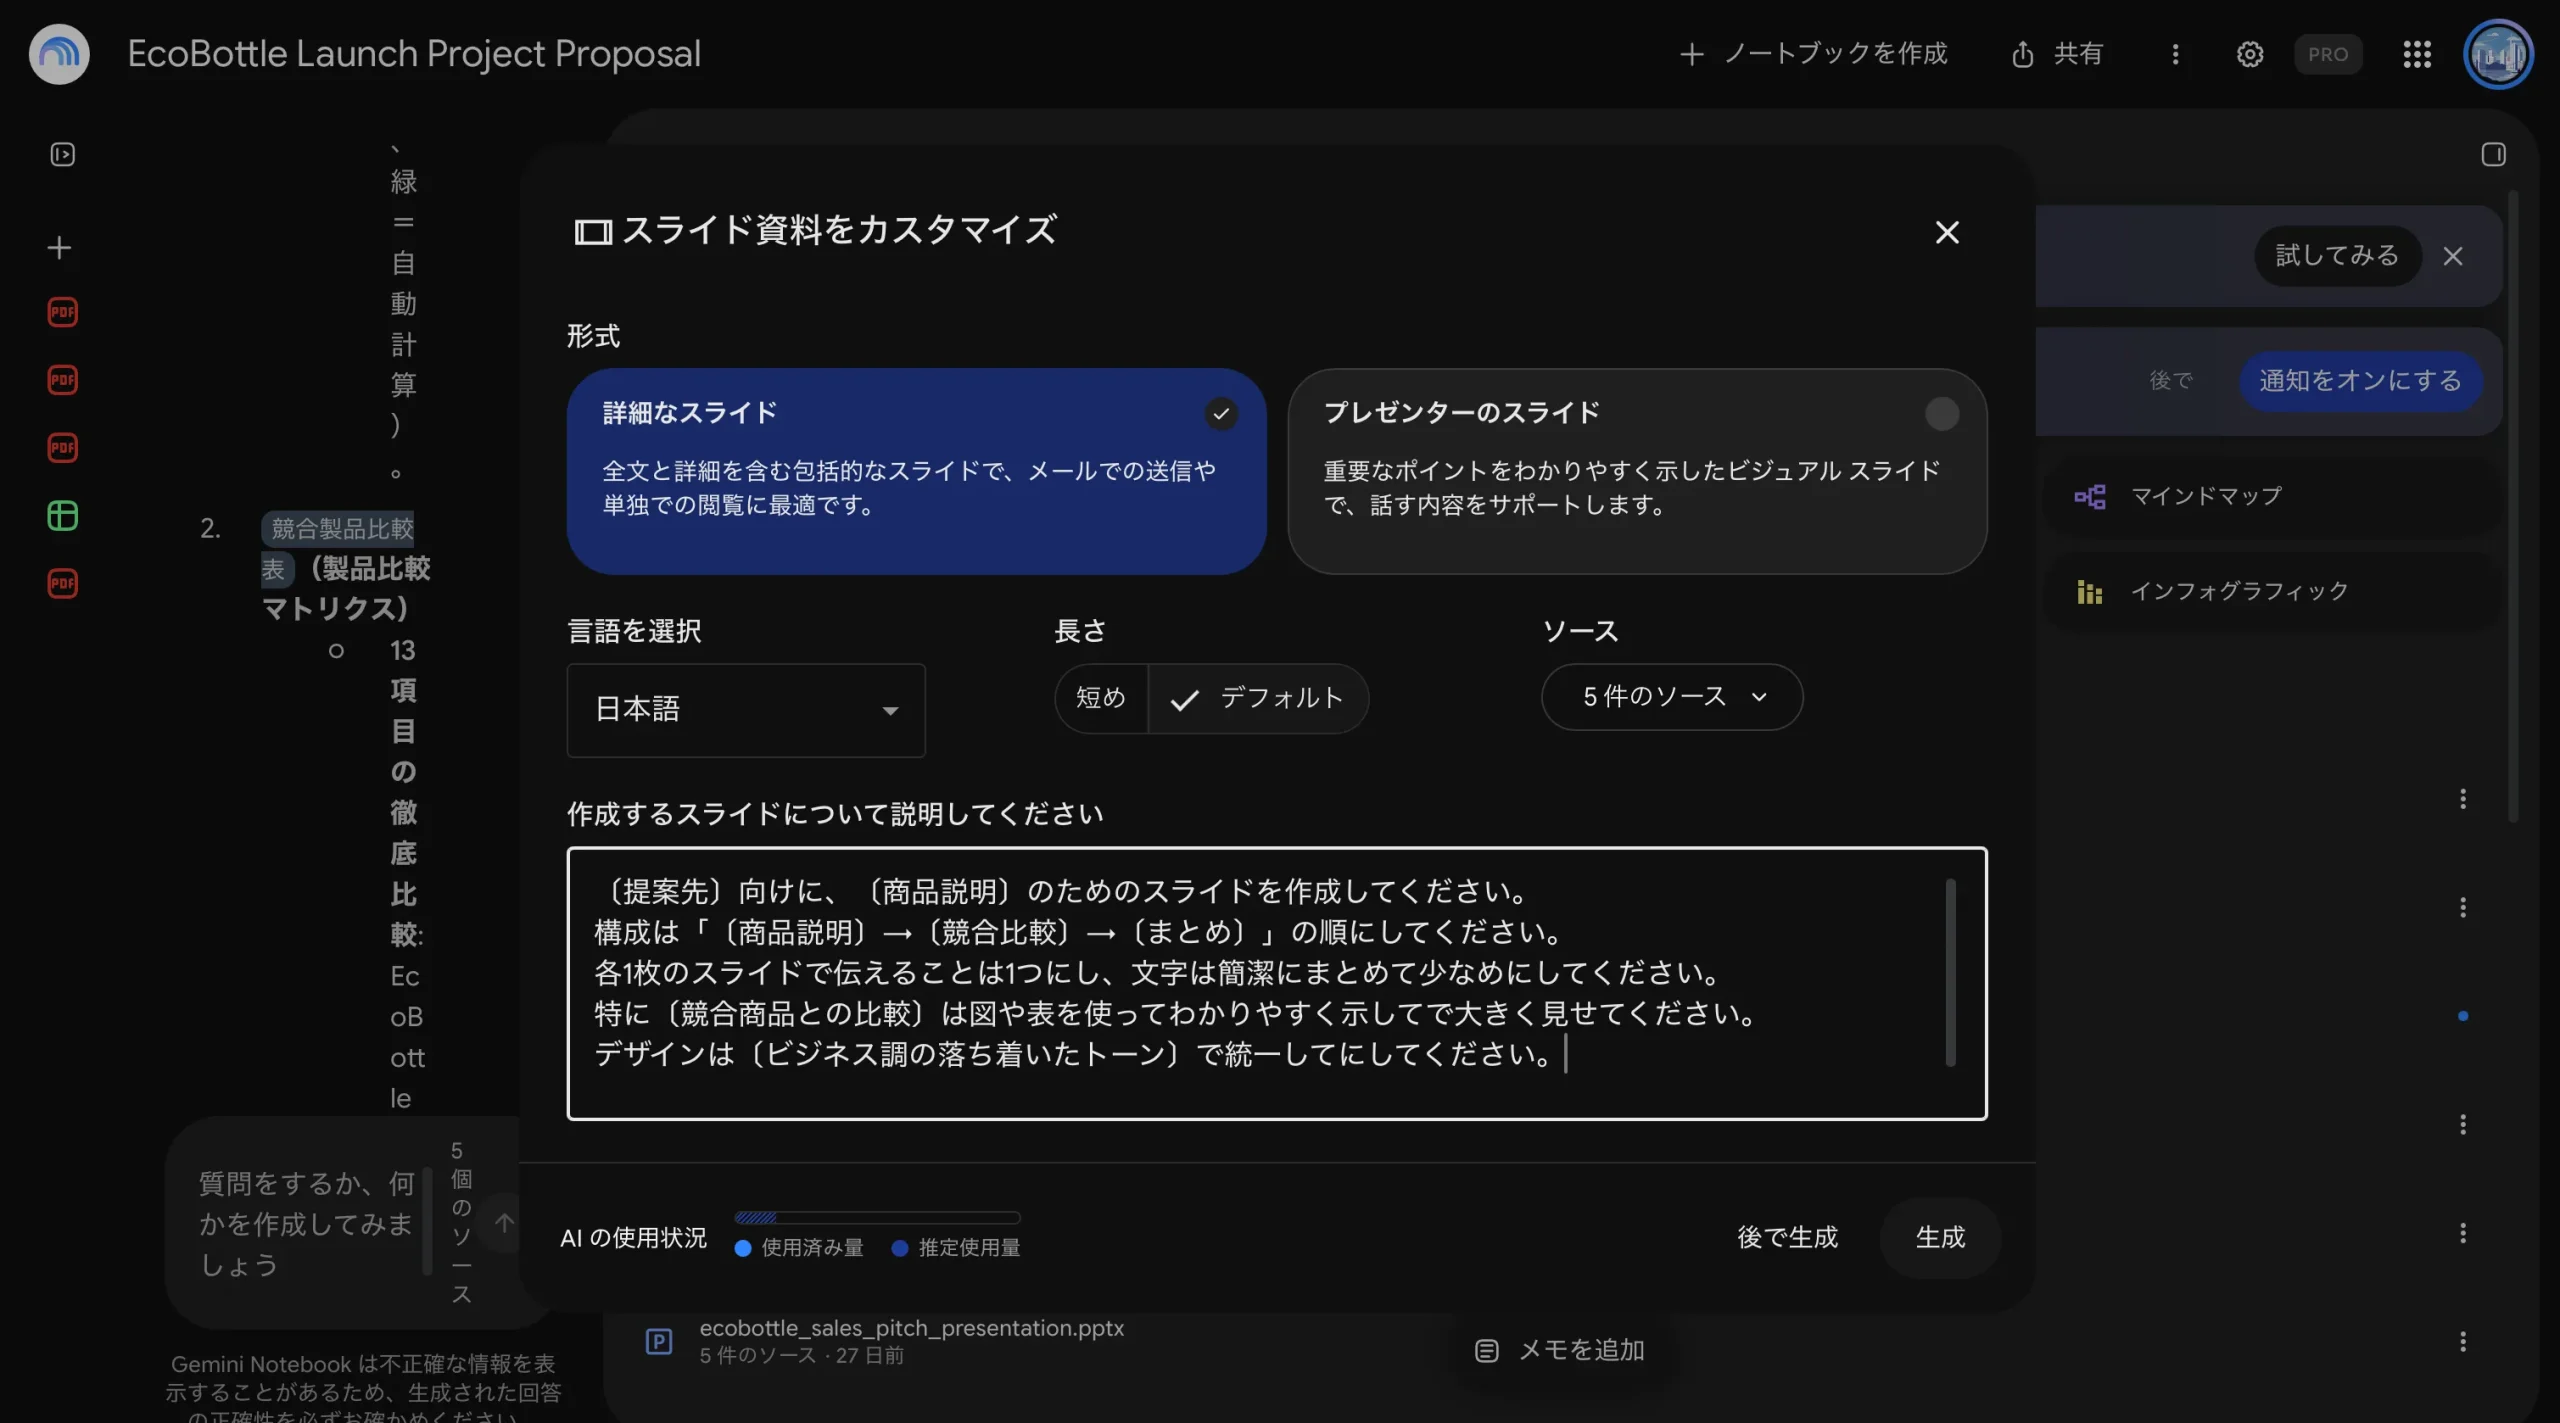2560x1423 pixels.
Task: Dismiss the 試してみる banner
Action: 2453,256
